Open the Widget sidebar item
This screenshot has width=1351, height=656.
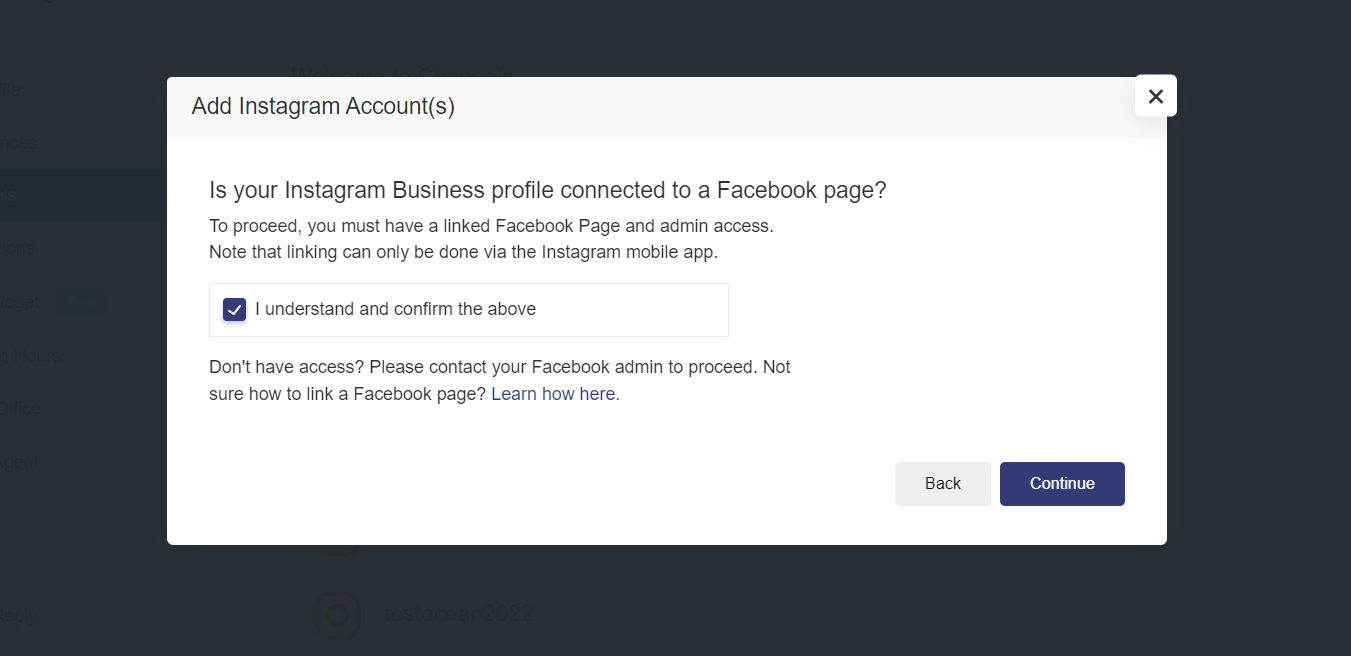coord(22,302)
